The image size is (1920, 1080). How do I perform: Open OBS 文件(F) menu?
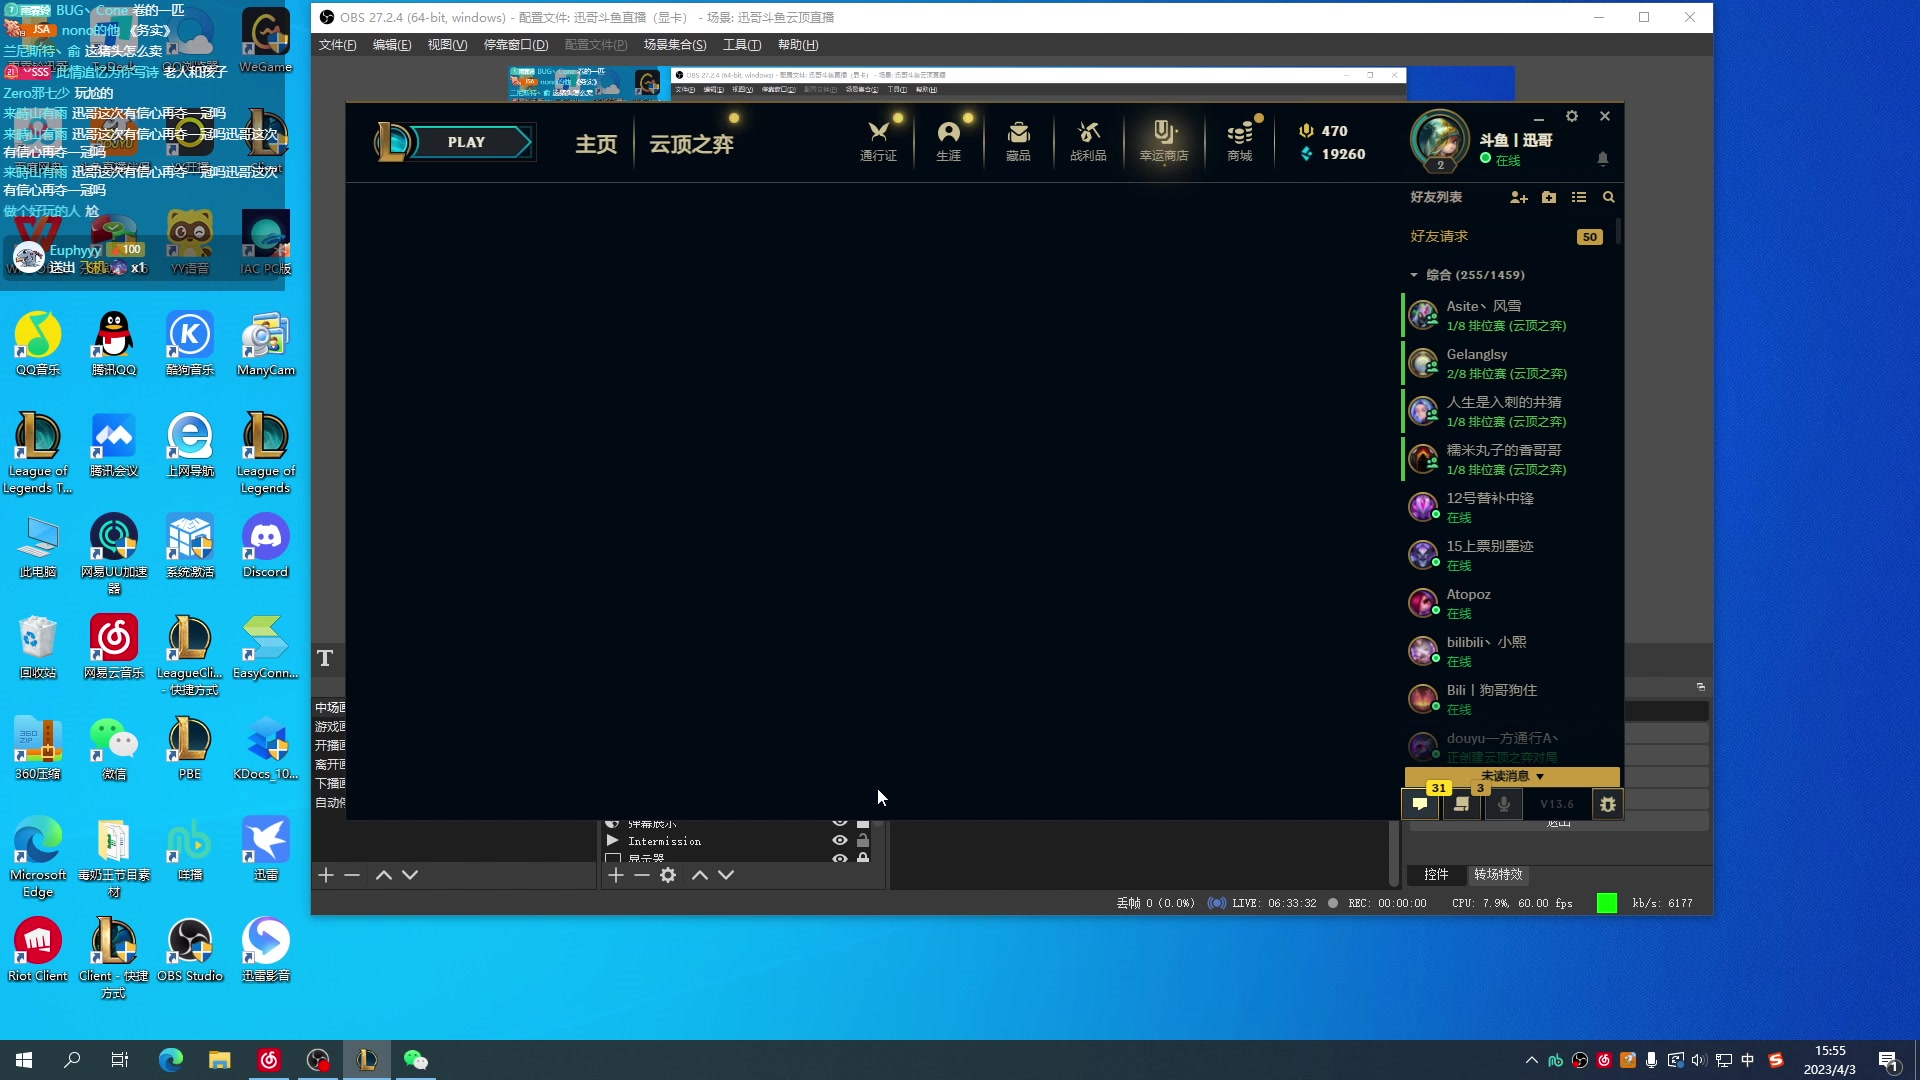tap(337, 45)
